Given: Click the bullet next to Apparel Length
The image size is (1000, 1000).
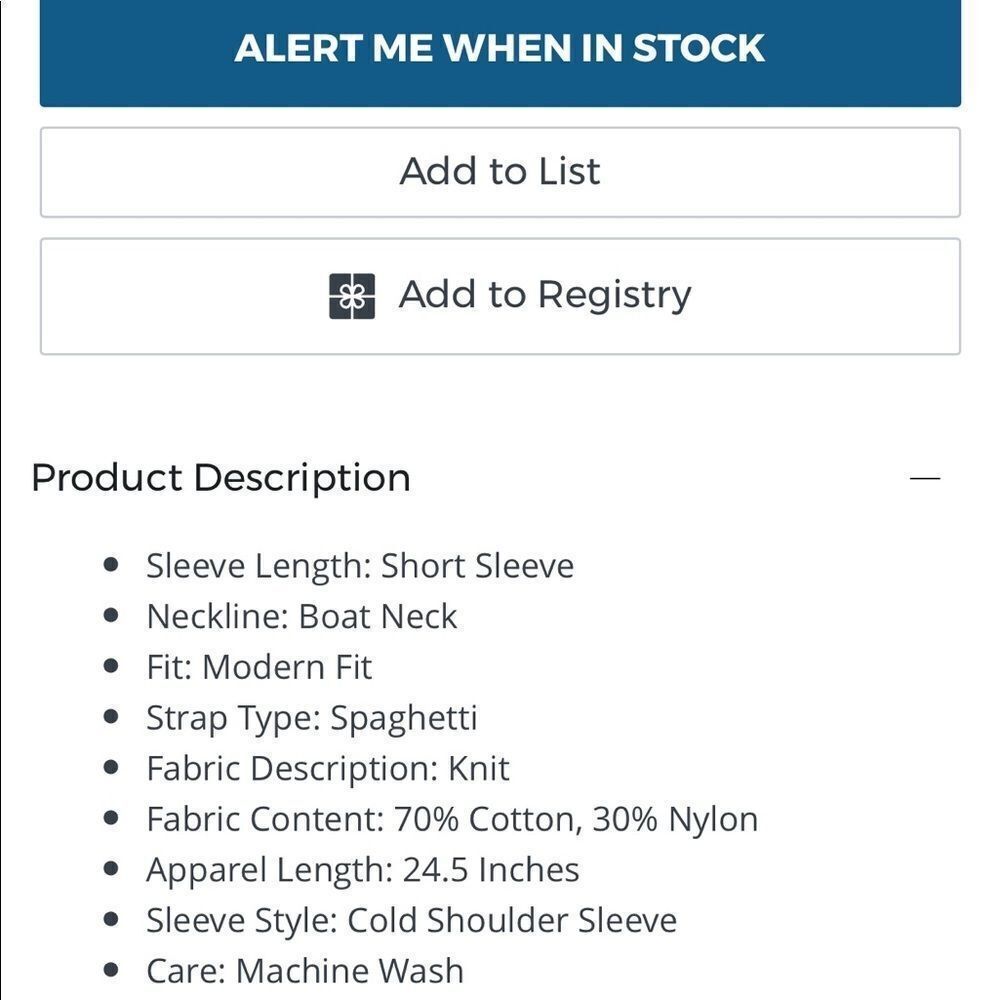Looking at the screenshot, I should pyautogui.click(x=111, y=869).
